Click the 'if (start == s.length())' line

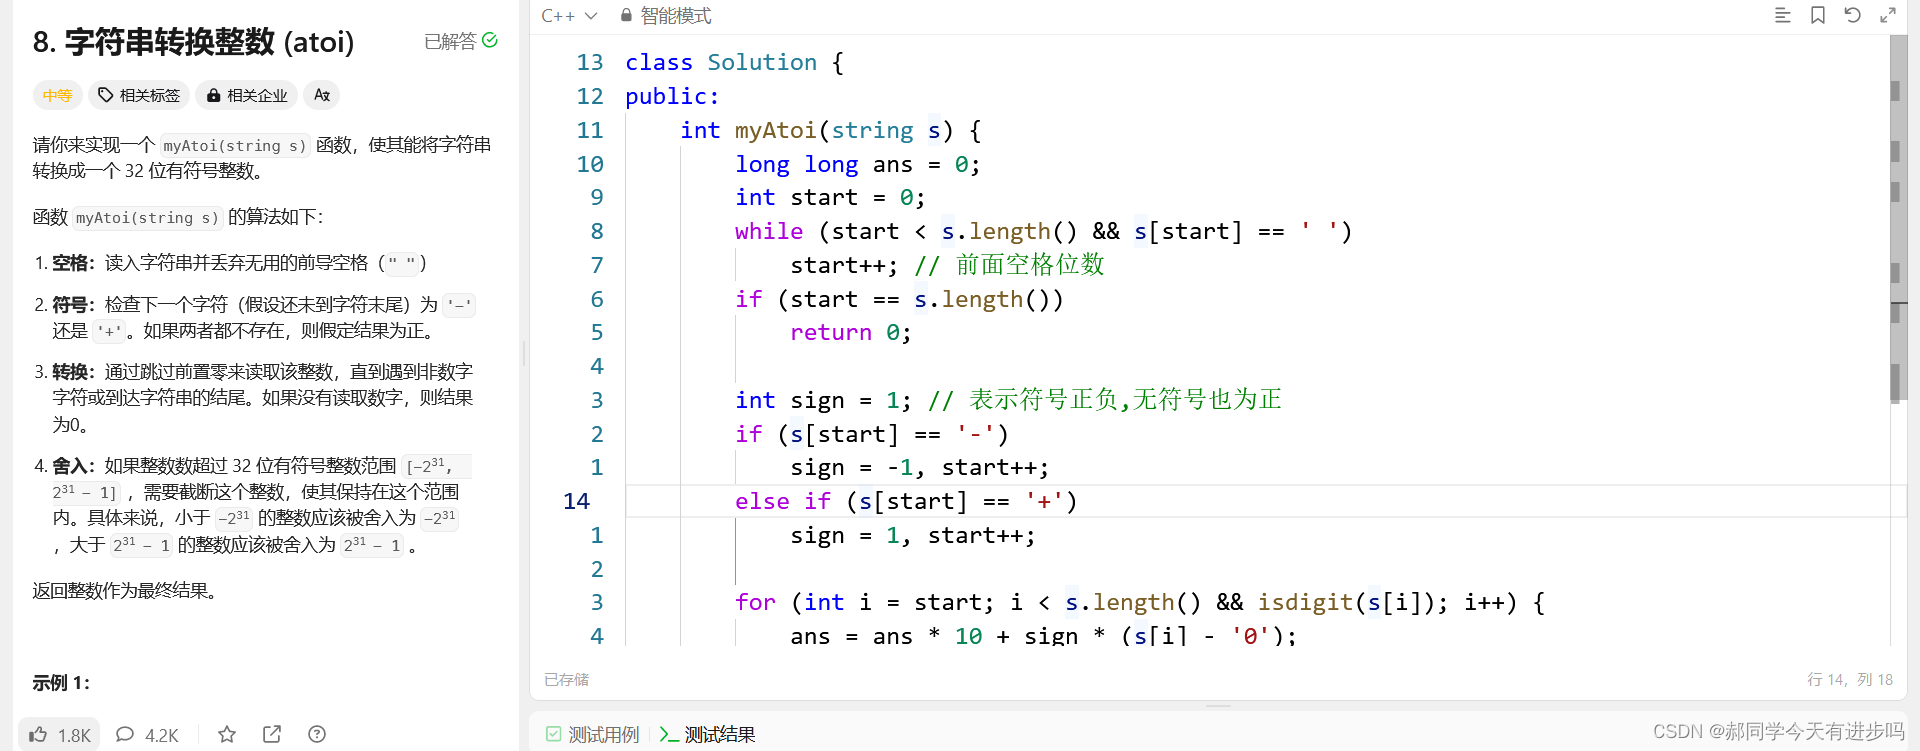click(899, 299)
